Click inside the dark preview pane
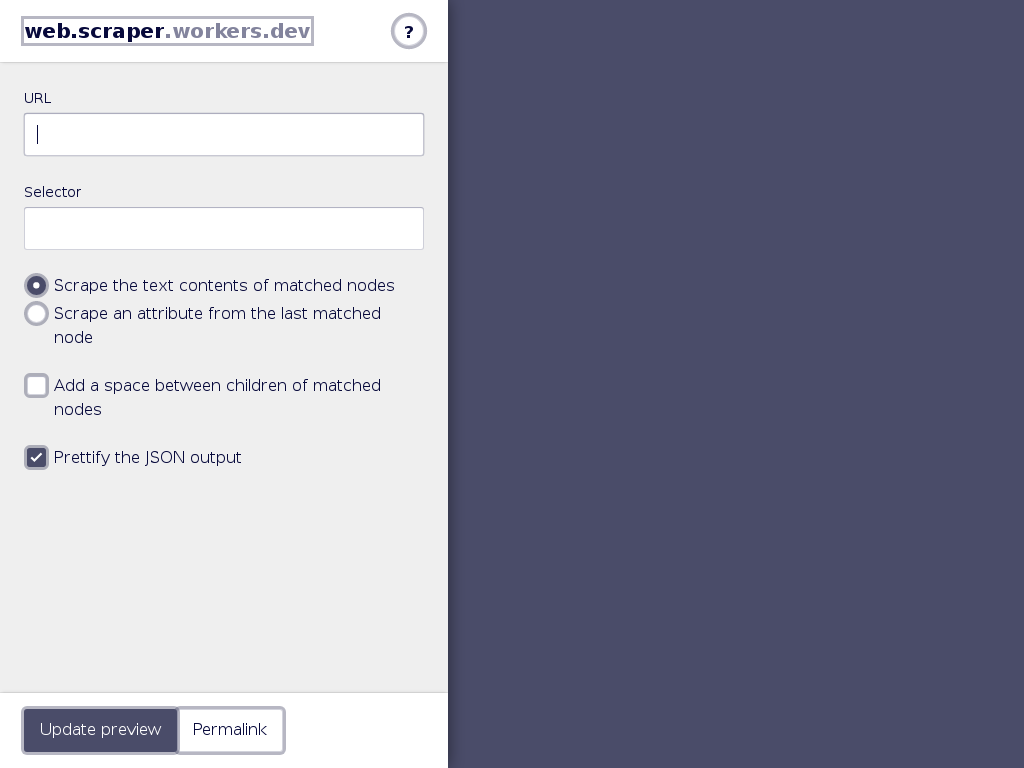Screen dimensions: 1024x768 click(x=736, y=384)
